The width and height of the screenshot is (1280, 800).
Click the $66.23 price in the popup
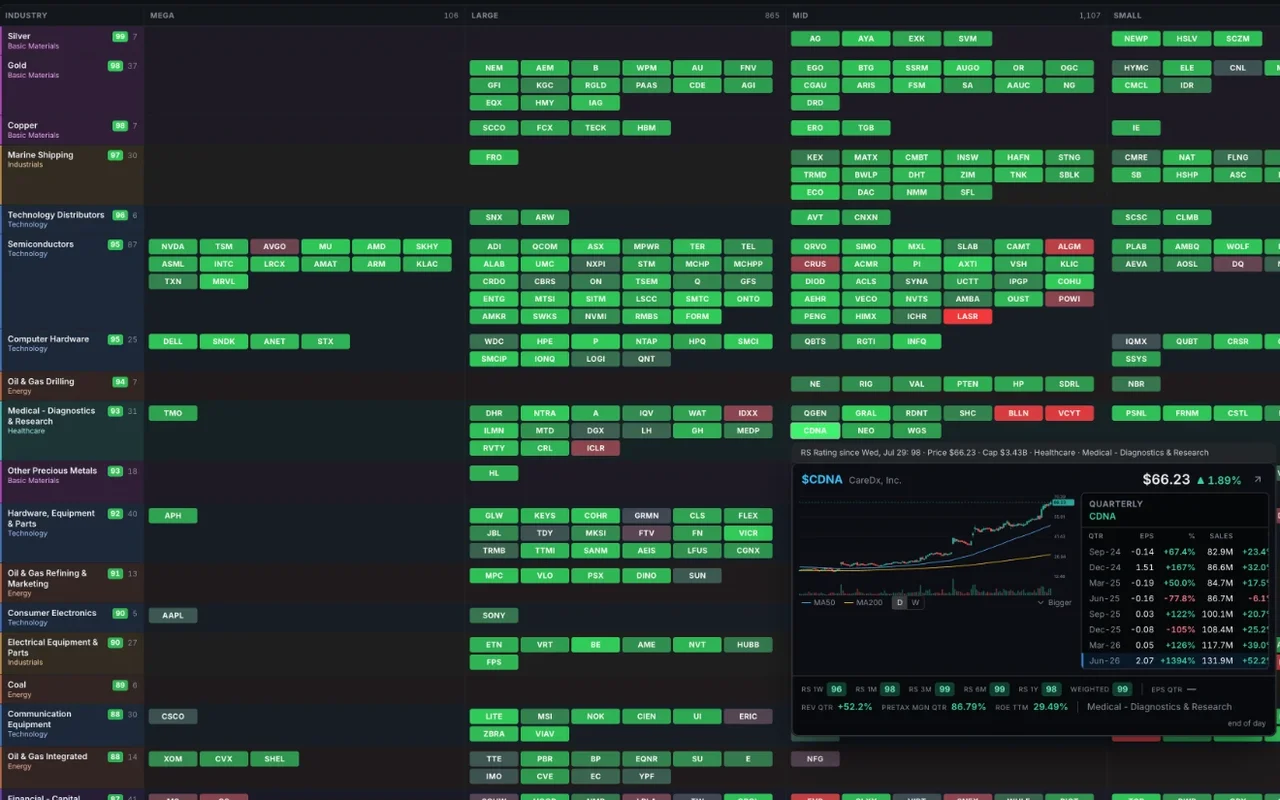click(x=1166, y=480)
